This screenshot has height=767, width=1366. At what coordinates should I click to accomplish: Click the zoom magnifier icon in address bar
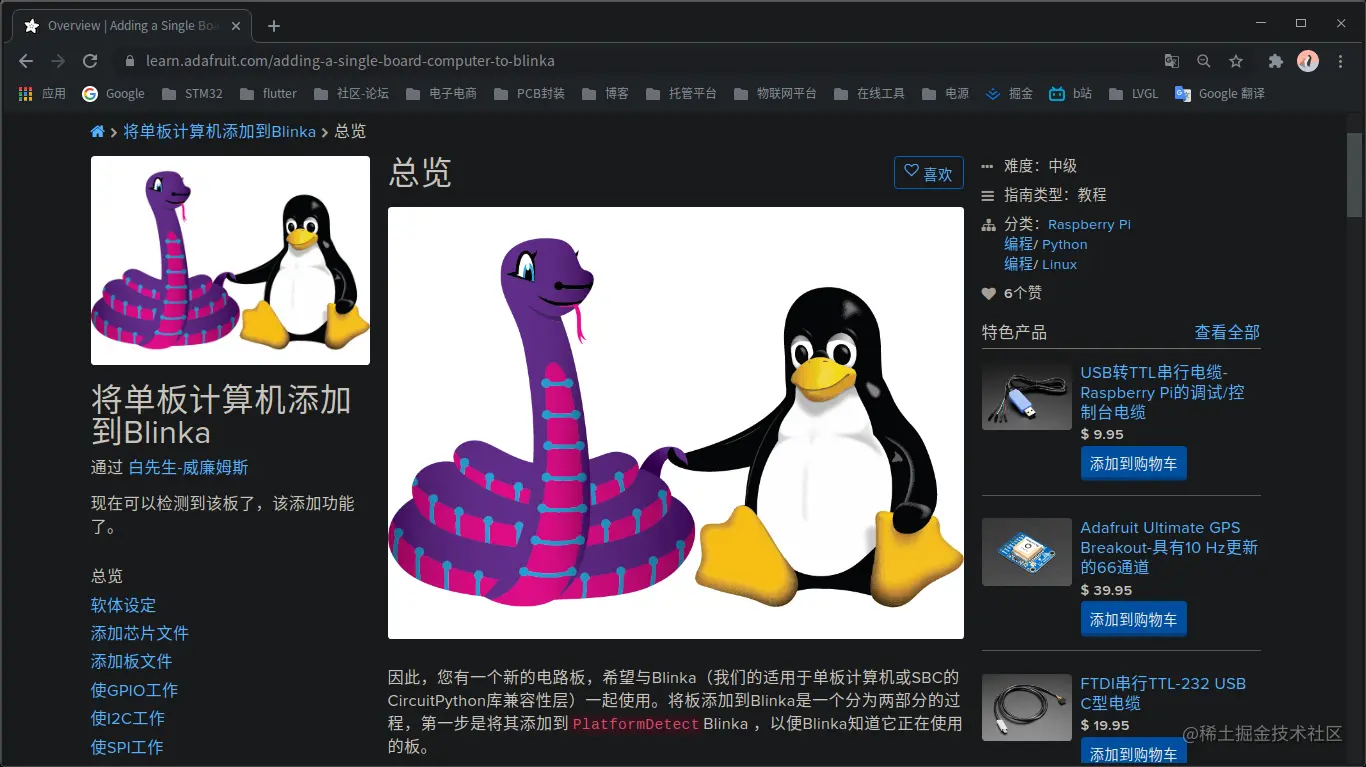(1204, 61)
